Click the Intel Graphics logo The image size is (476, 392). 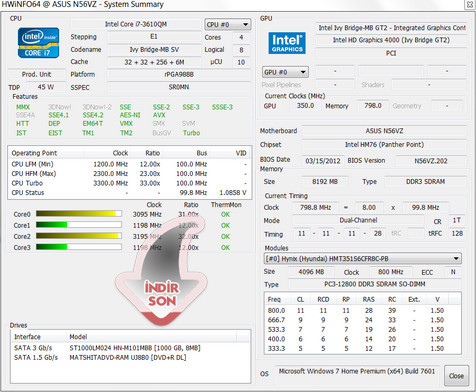[x=287, y=43]
